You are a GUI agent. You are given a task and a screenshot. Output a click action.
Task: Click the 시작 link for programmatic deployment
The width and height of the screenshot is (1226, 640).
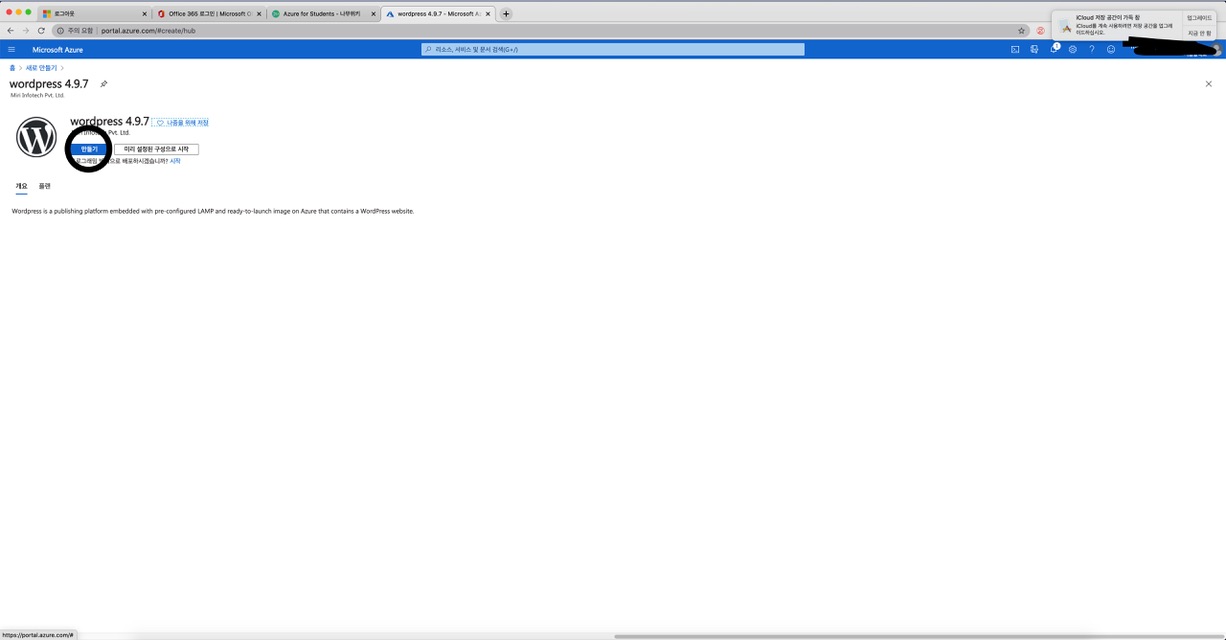175,161
